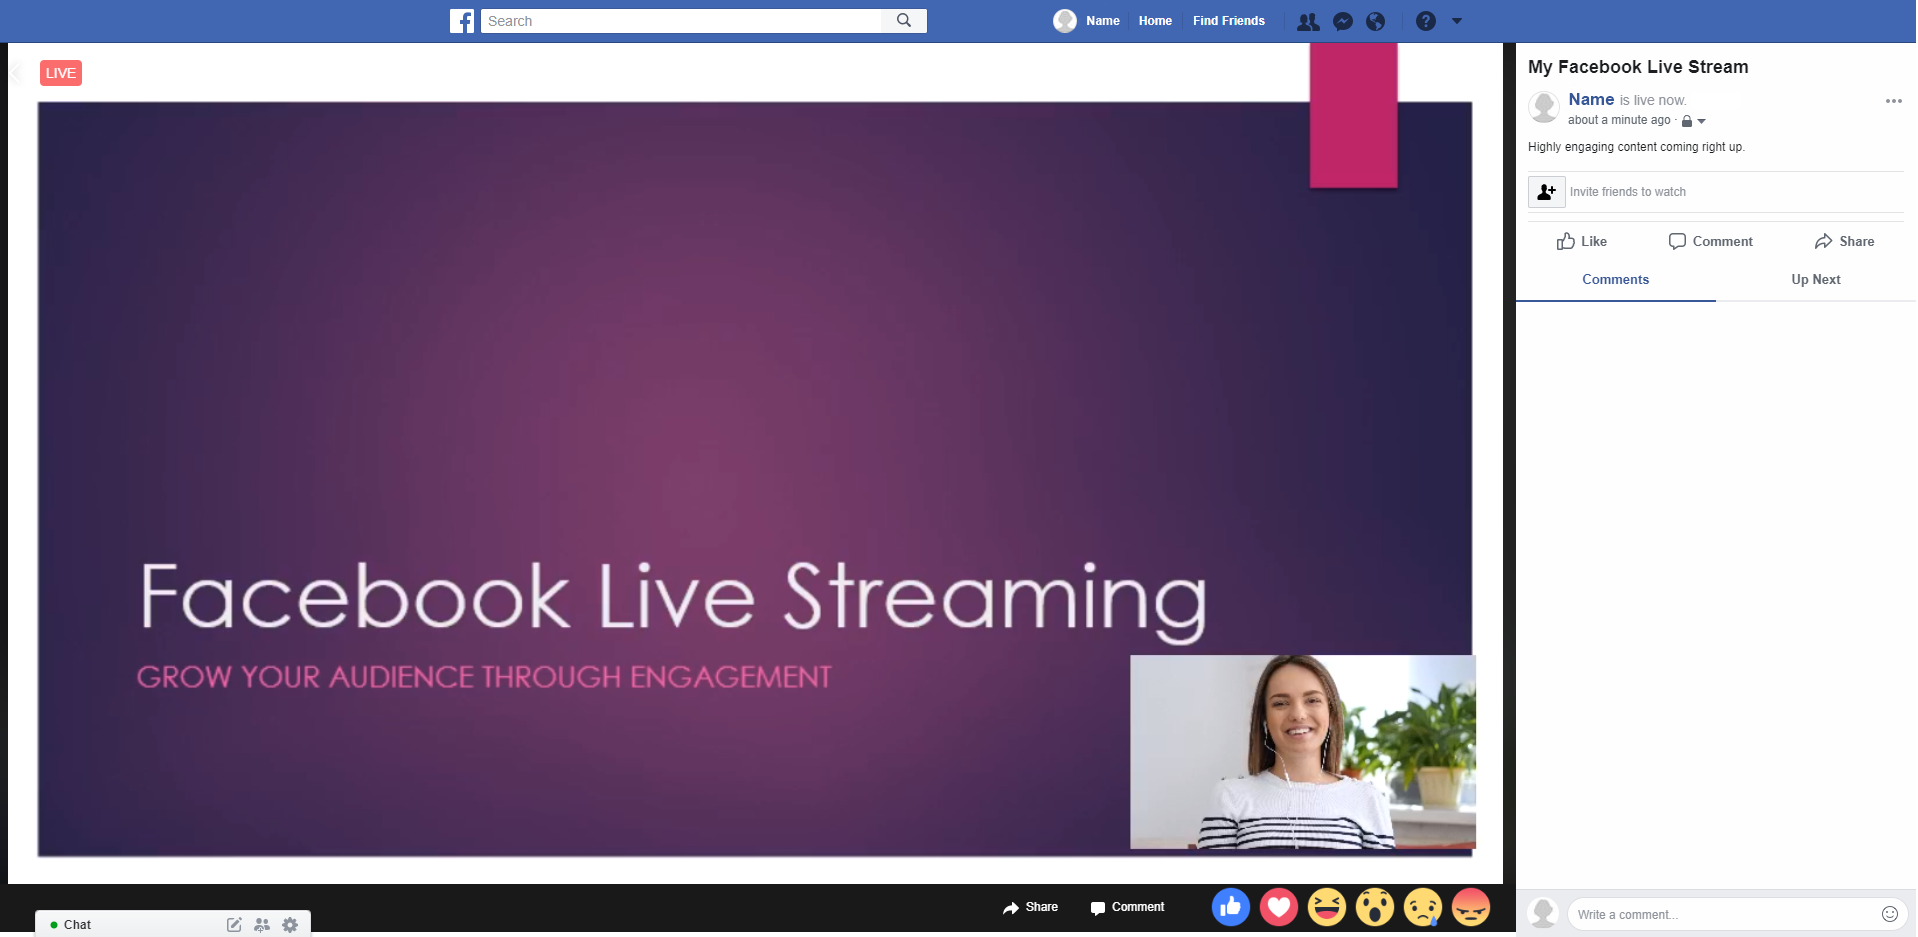Go to Home in top bar
This screenshot has width=1918, height=937.
[1155, 21]
